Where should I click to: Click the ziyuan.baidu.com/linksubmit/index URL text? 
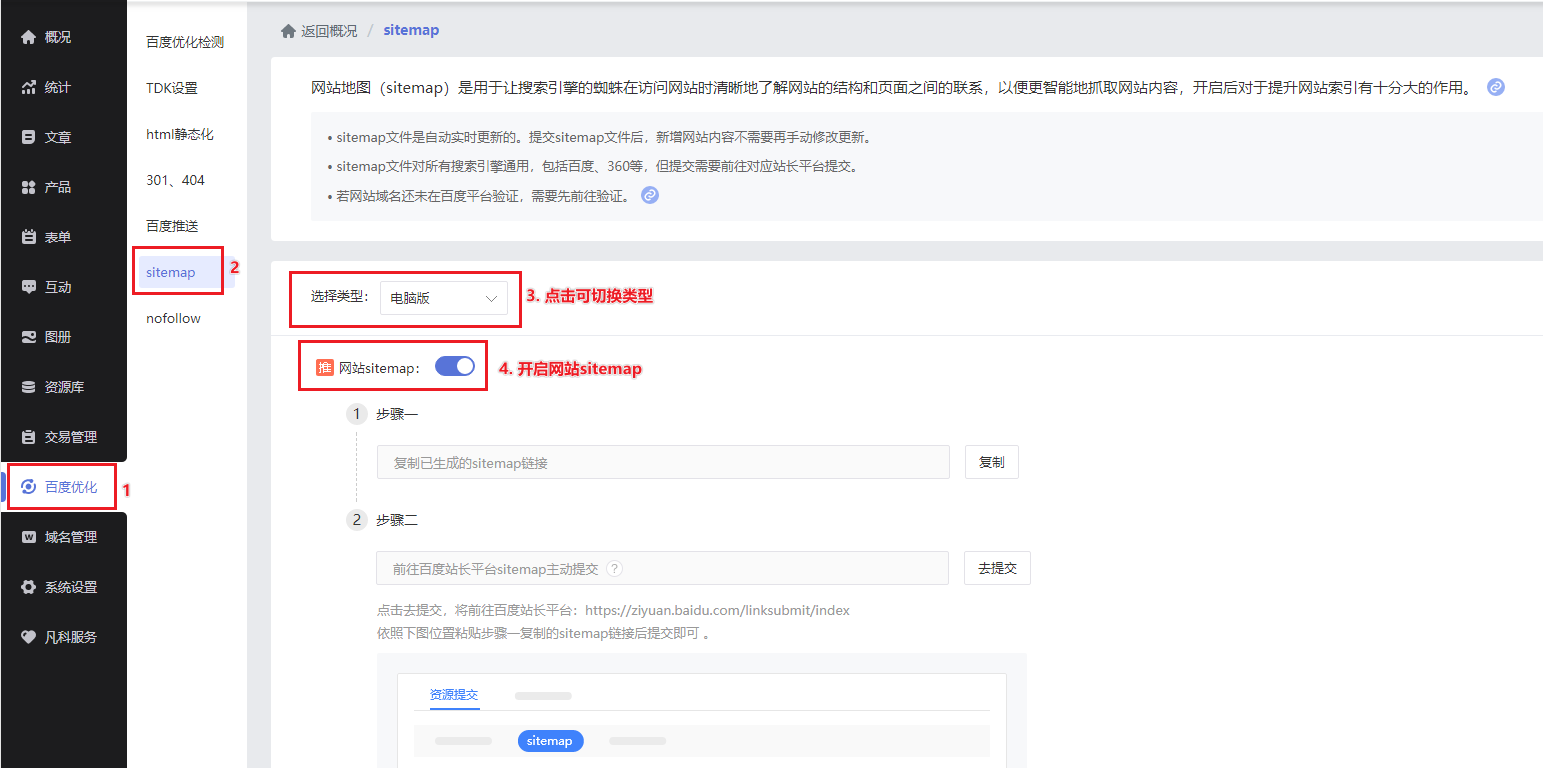click(717, 610)
